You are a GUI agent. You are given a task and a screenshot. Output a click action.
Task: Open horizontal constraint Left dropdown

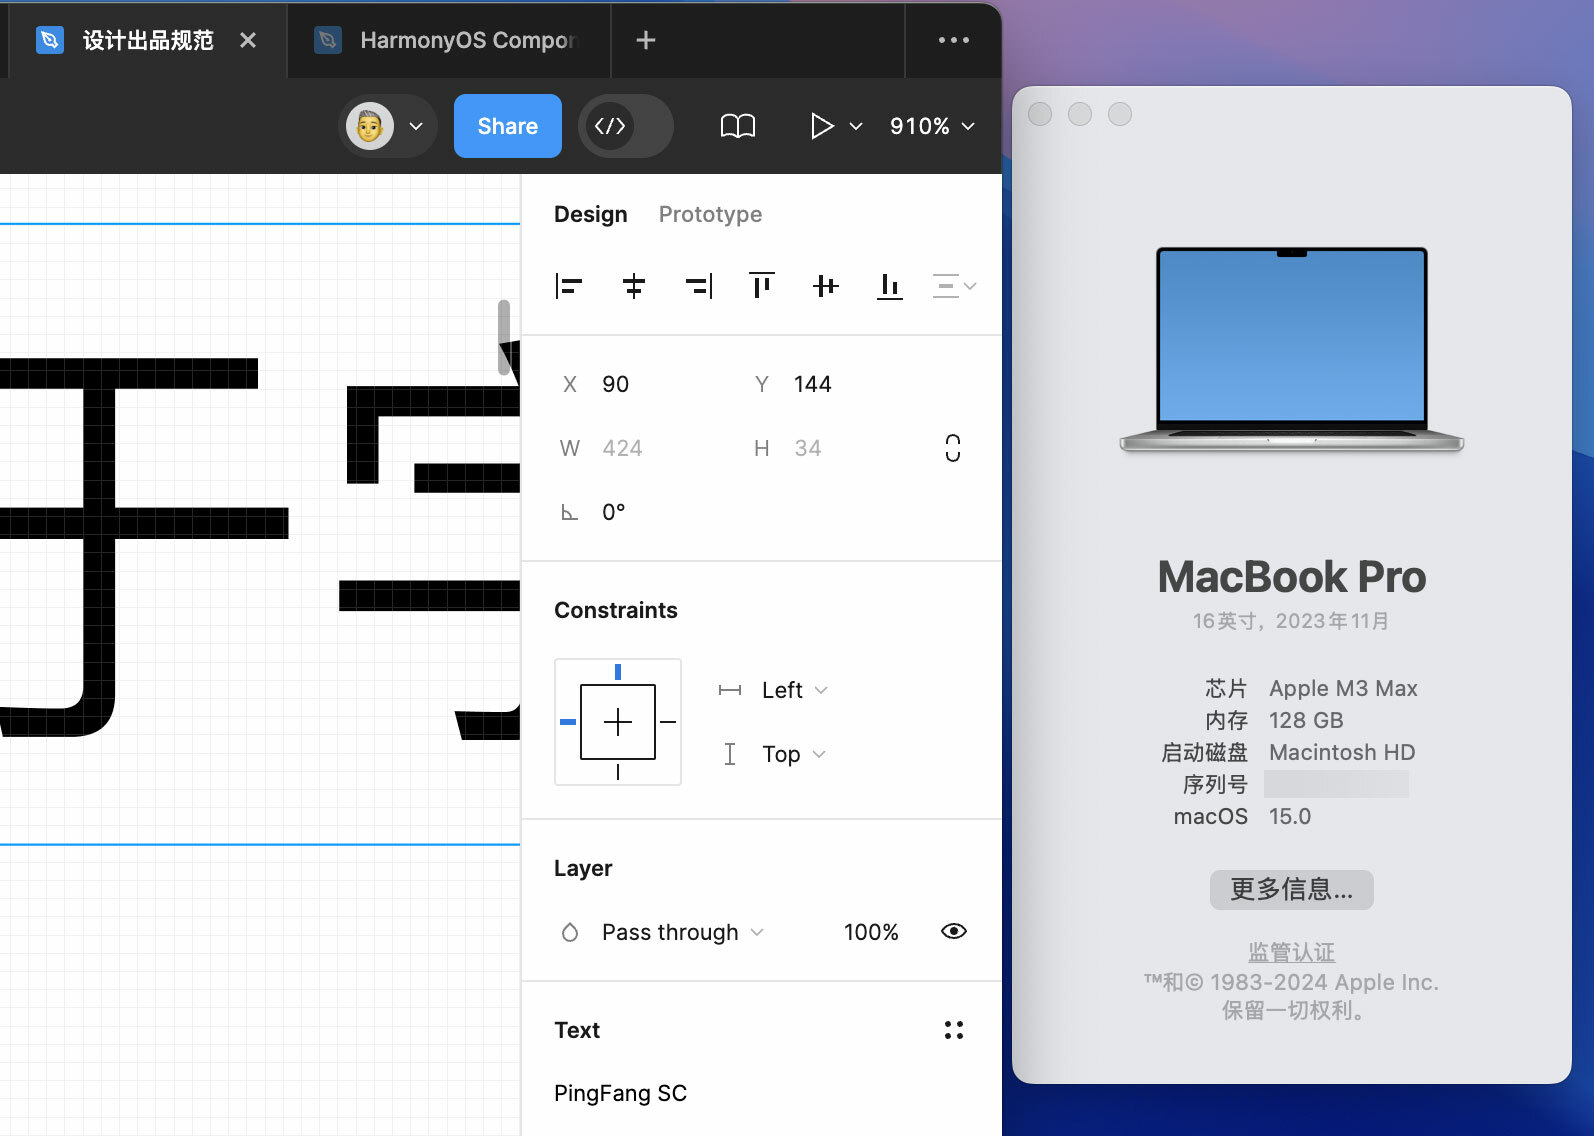click(794, 690)
